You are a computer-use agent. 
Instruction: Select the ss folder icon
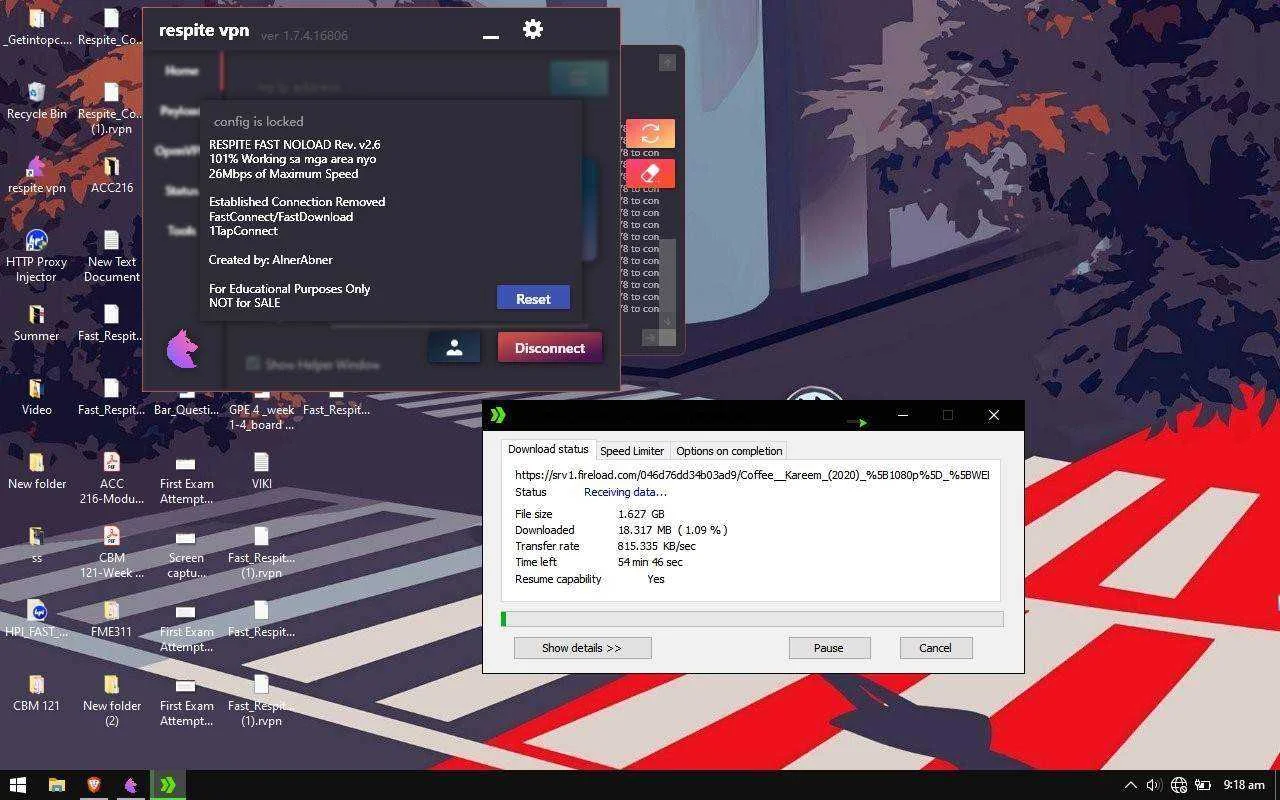pos(37,545)
